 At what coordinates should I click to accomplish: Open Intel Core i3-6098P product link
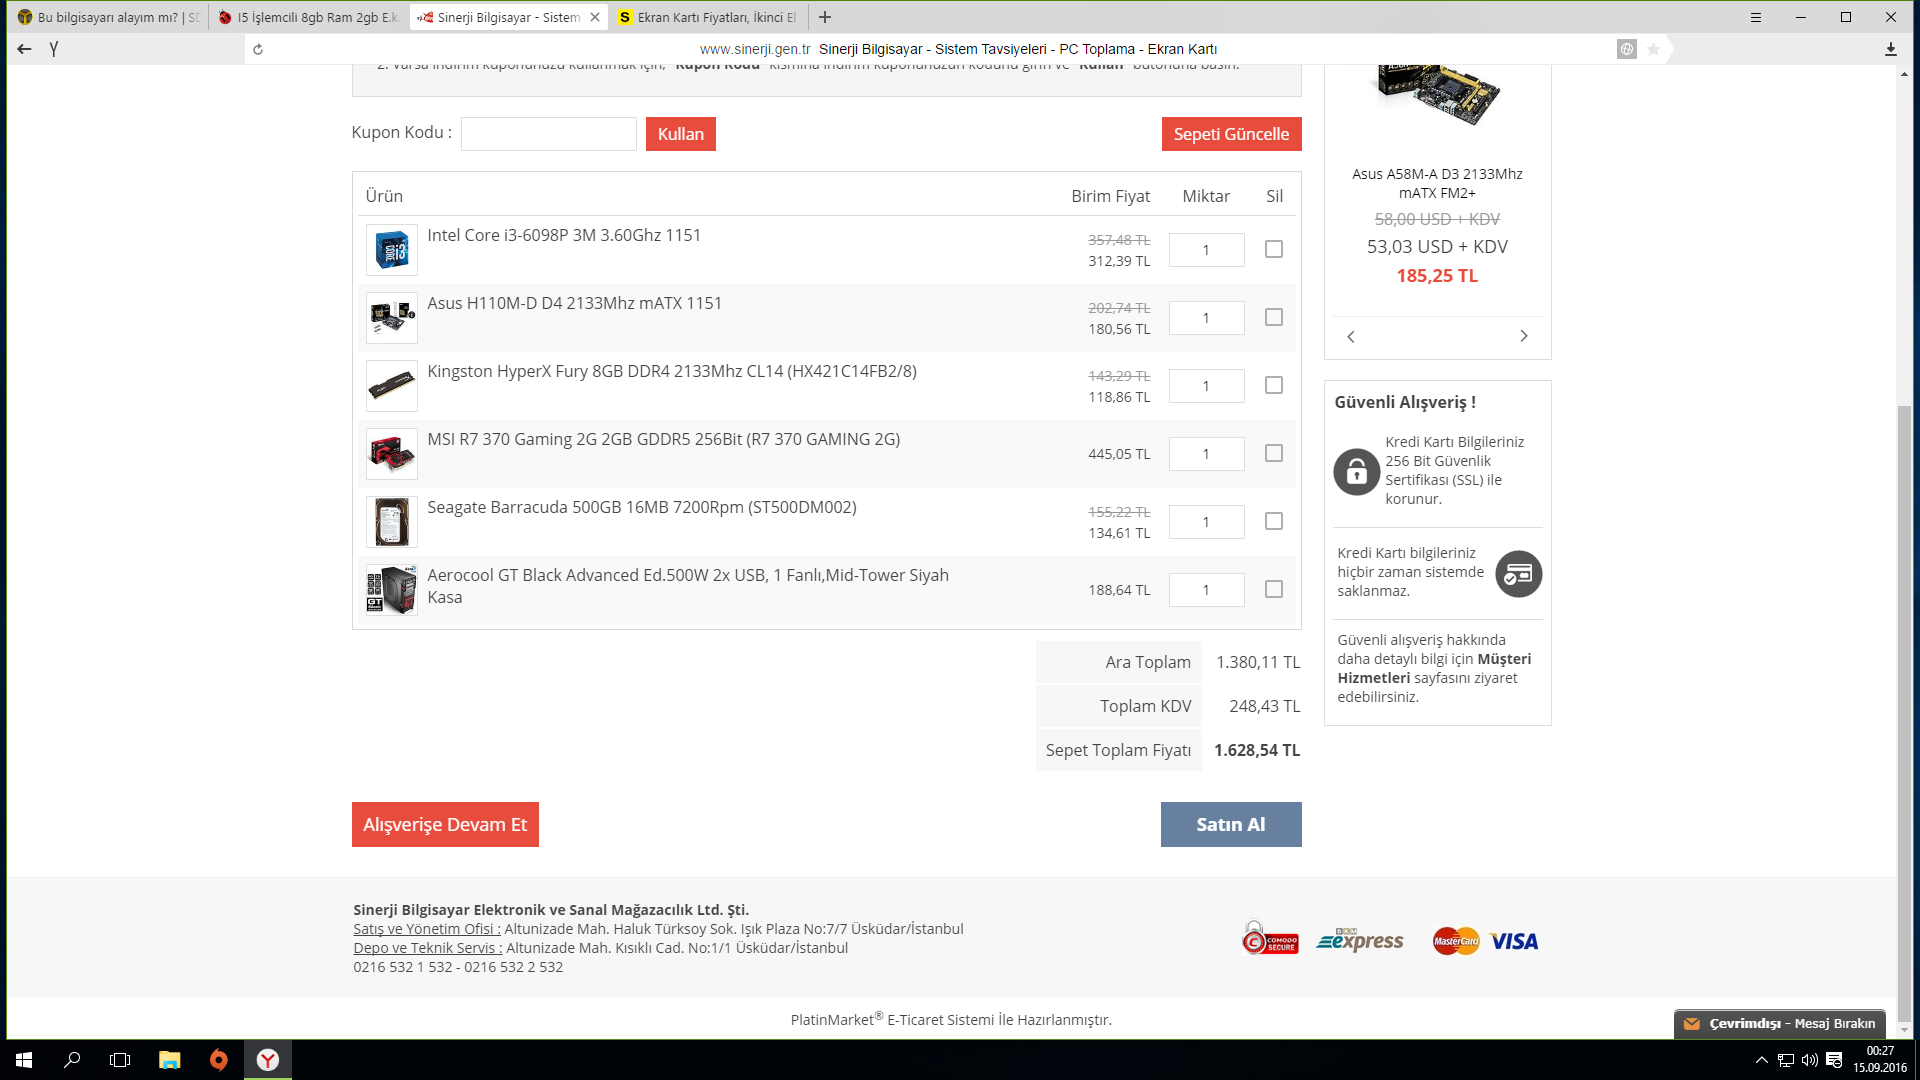coord(564,235)
